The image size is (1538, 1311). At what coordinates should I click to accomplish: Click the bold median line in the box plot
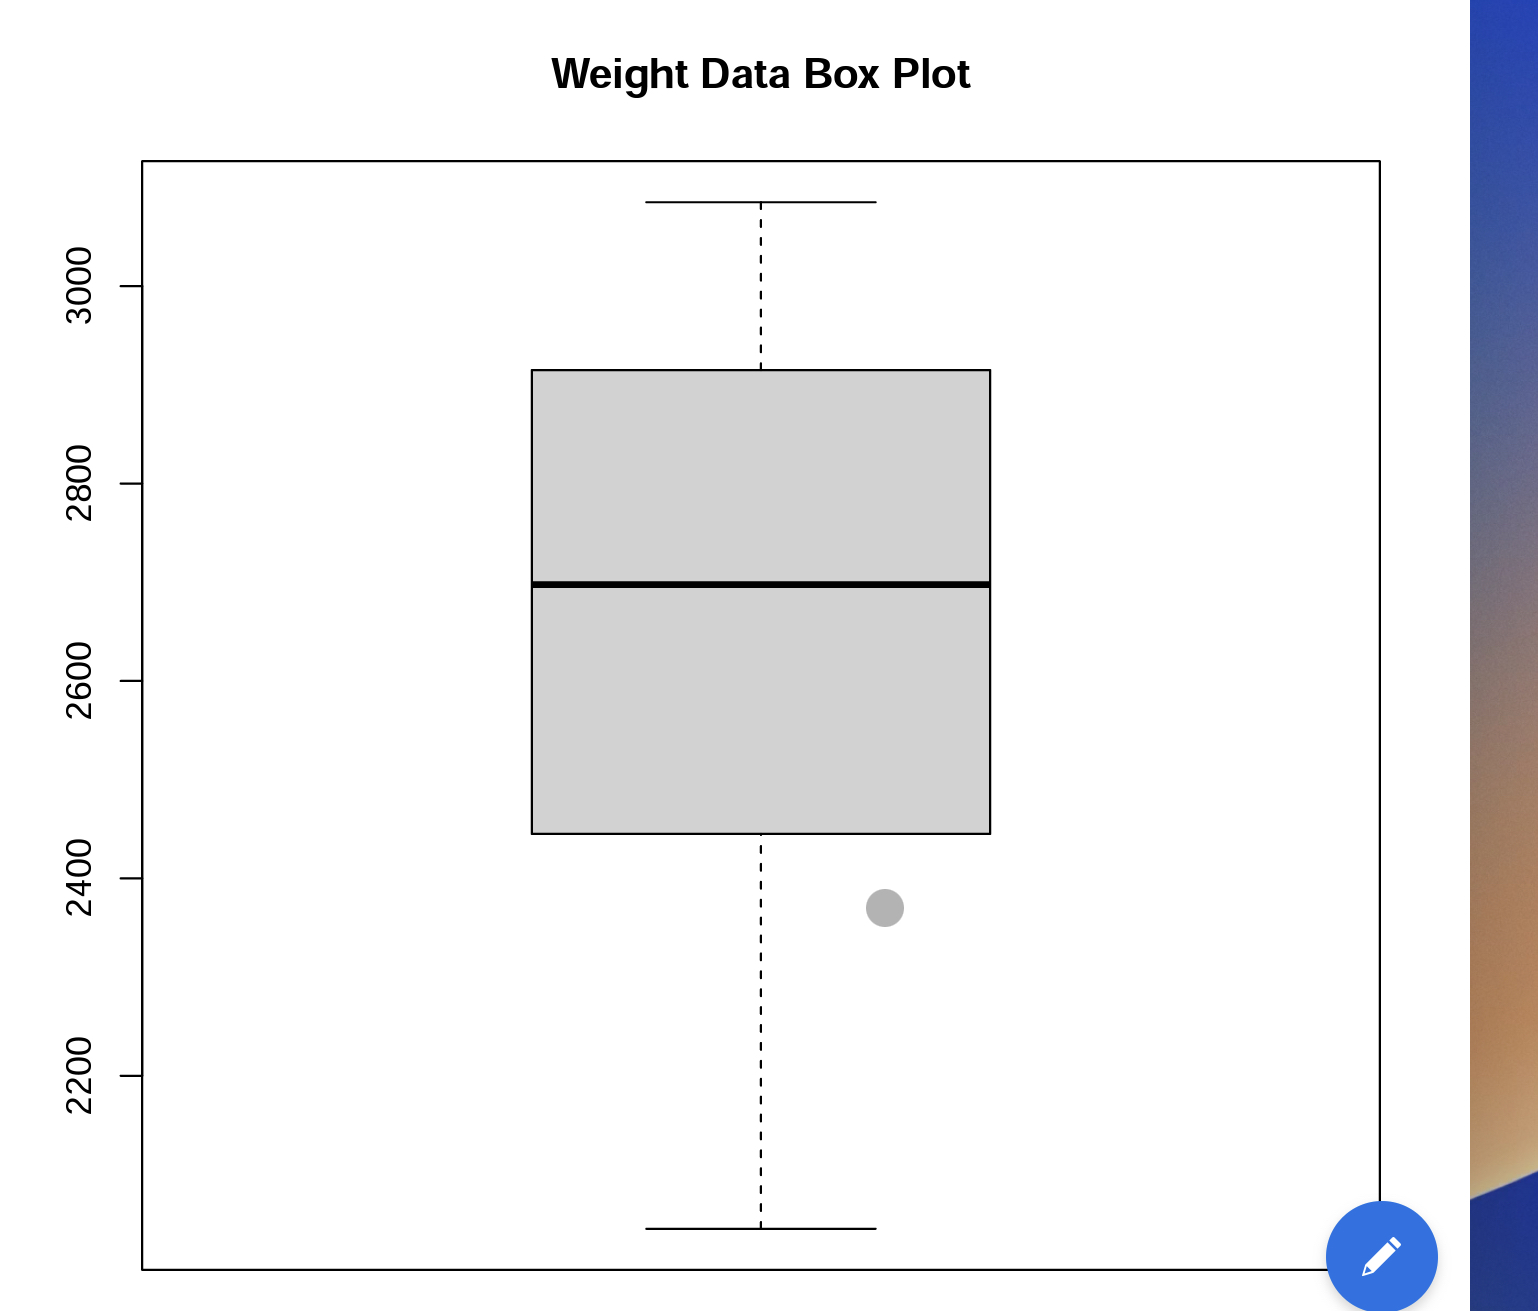tap(760, 583)
